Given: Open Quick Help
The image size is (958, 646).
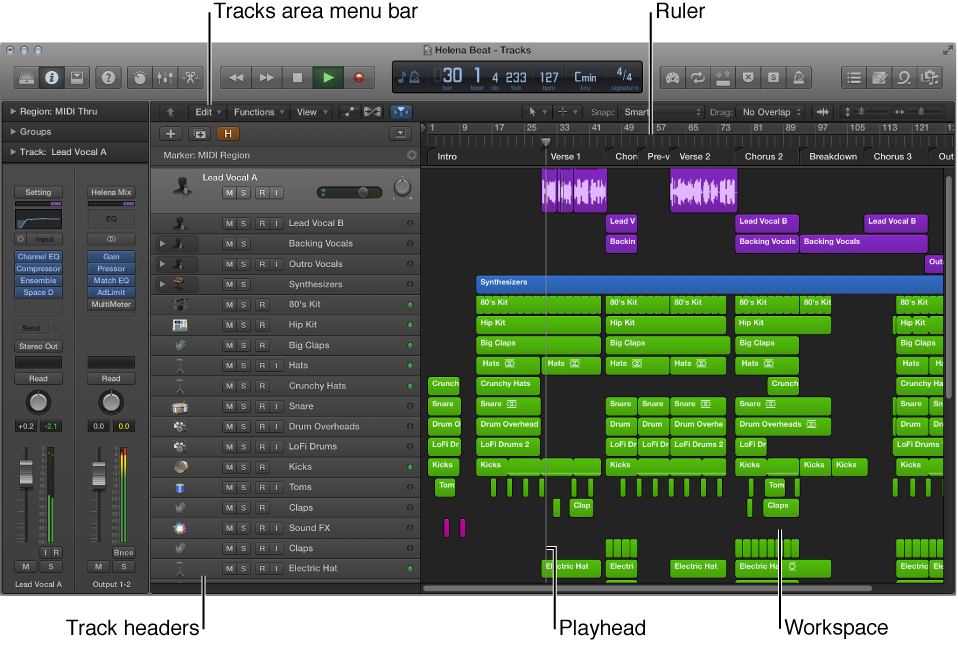Looking at the screenshot, I should coord(109,77).
